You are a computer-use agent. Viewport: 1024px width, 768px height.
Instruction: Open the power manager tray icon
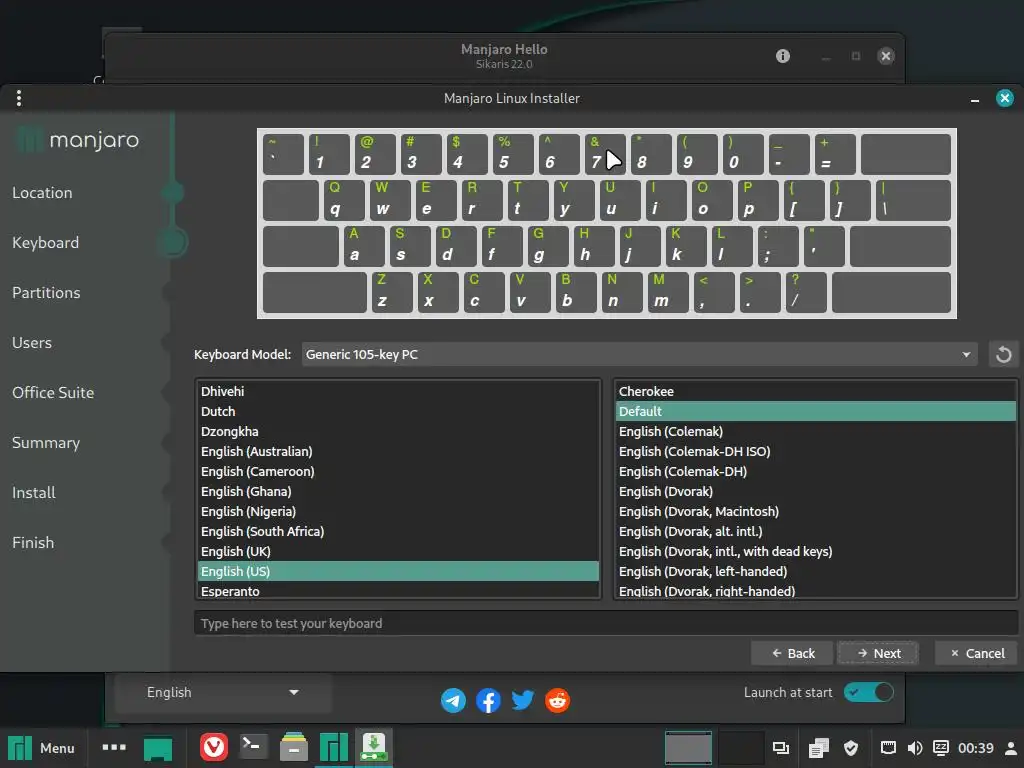pos(941,748)
